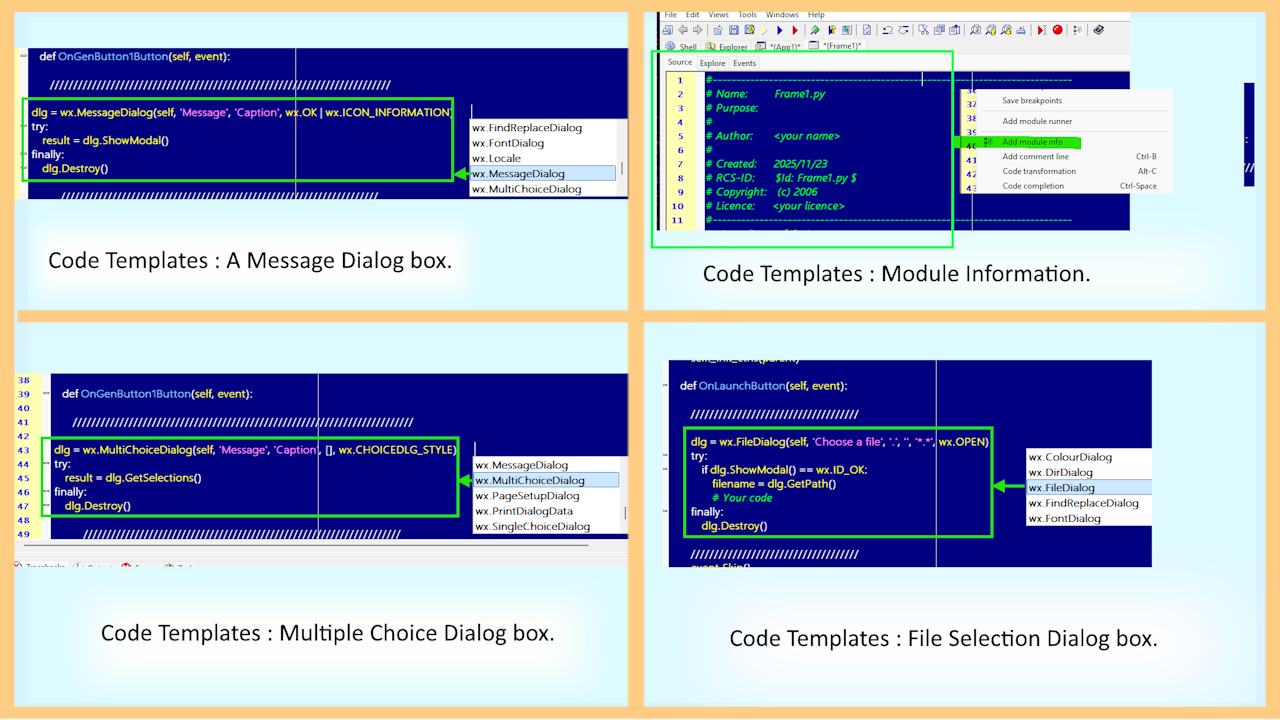Click the help book toolbar icon
The image size is (1280, 720).
pyautogui.click(x=1098, y=30)
